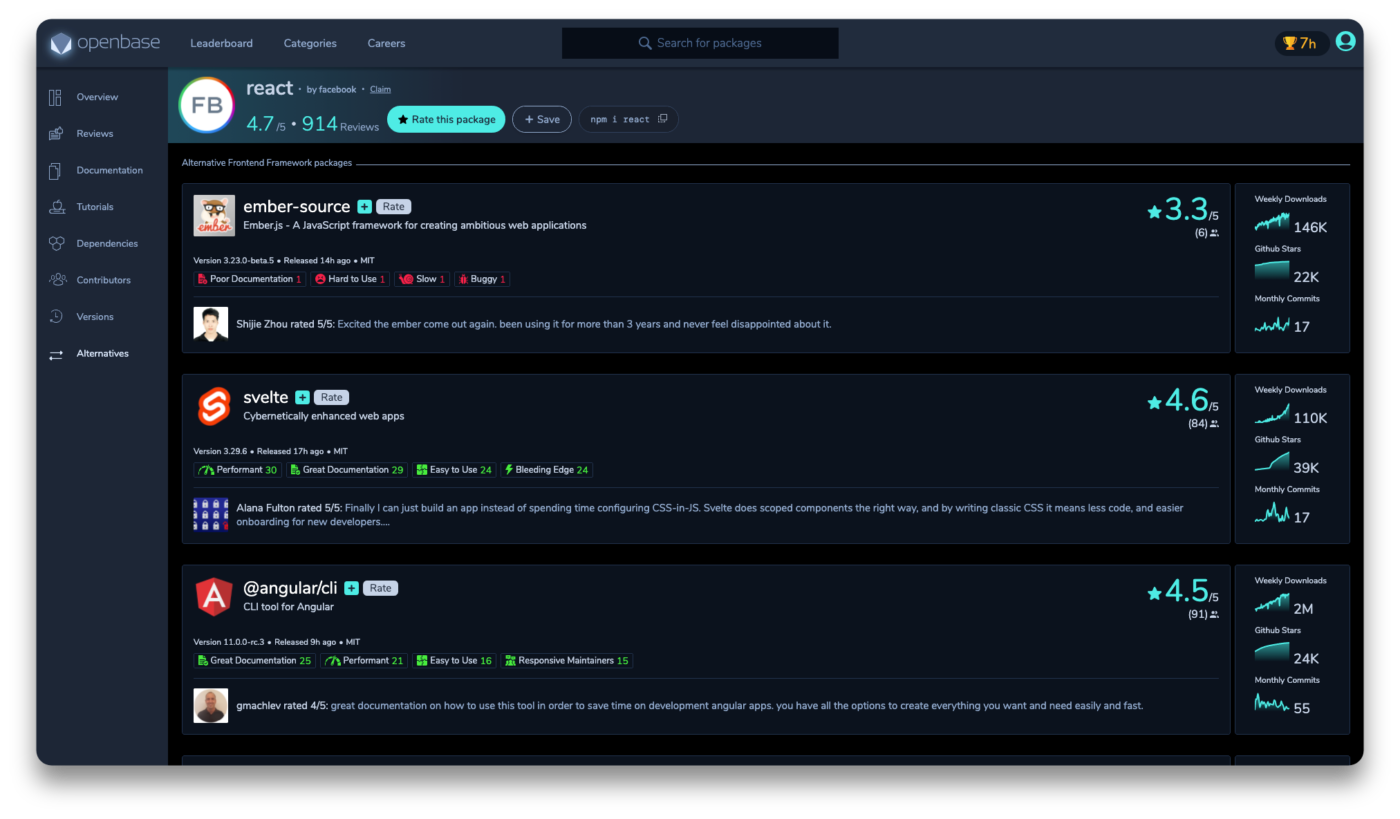Open the @angular/cli package title
The width and height of the screenshot is (1400, 819).
coord(291,588)
